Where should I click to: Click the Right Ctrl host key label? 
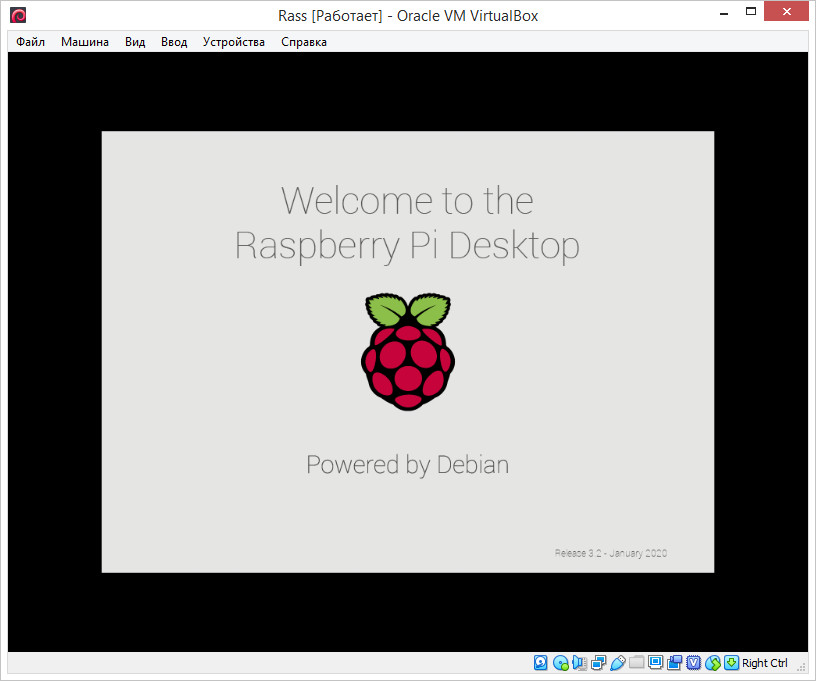[x=764, y=663]
